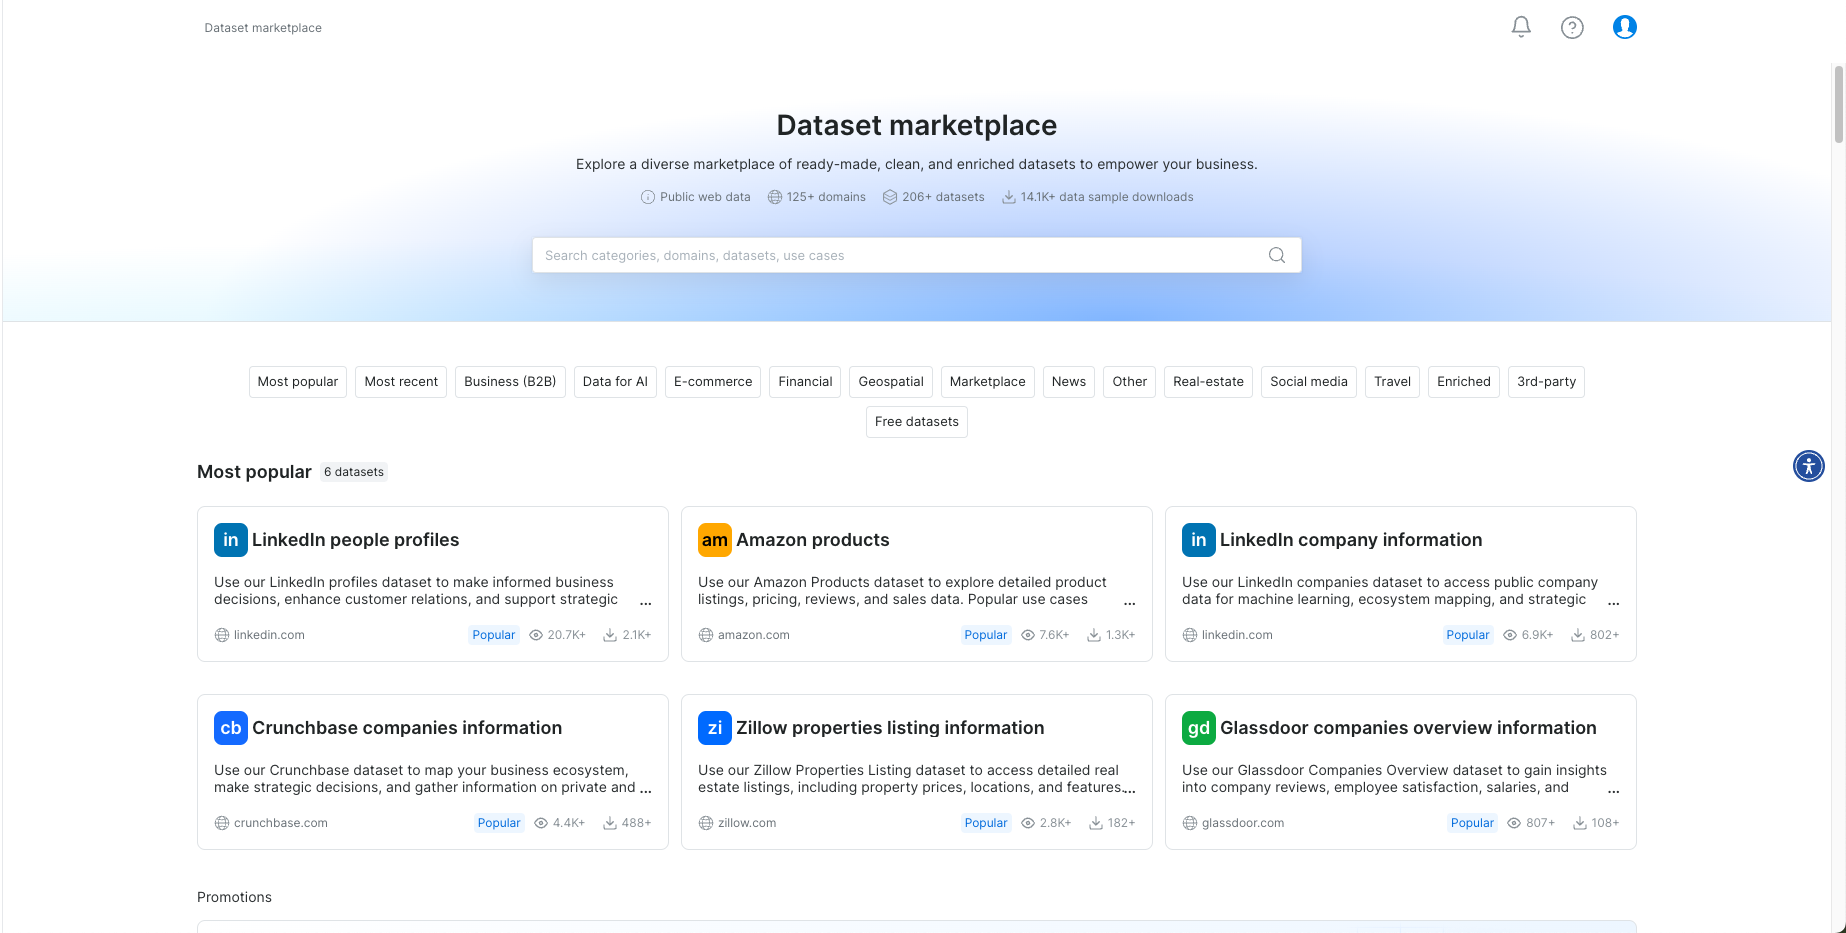The image size is (1846, 933).
Task: Focus the dataset search field
Action: click(x=917, y=255)
